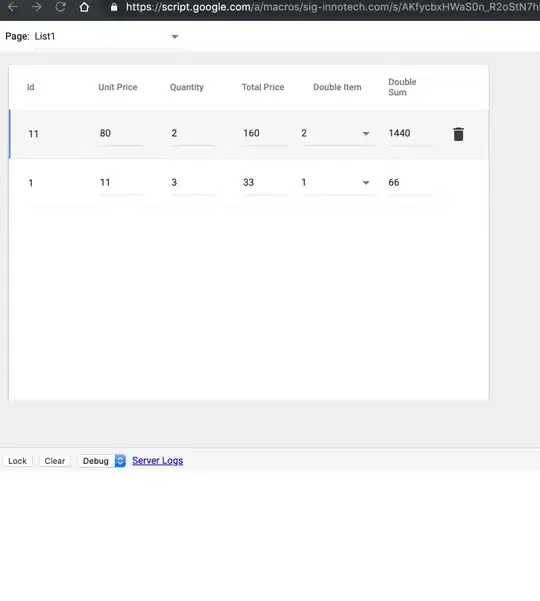
Task: Click the Lock button
Action: (x=18, y=461)
